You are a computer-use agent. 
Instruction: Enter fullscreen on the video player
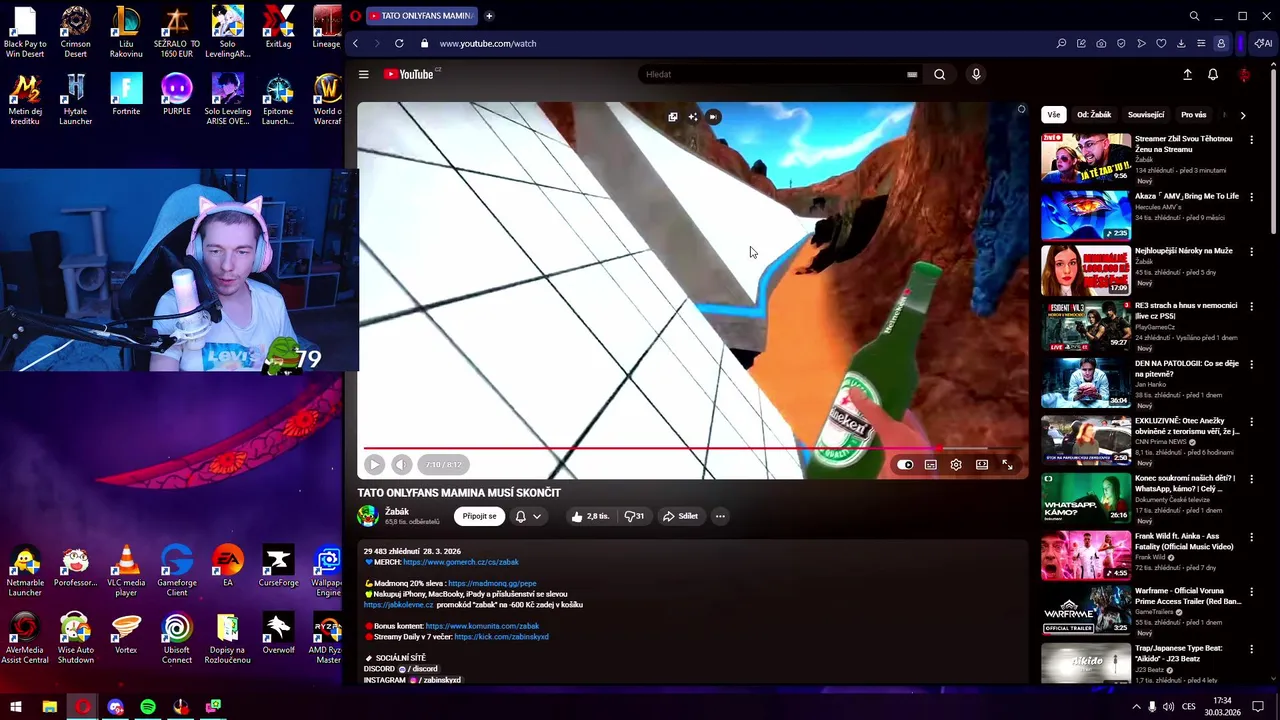[1007, 464]
